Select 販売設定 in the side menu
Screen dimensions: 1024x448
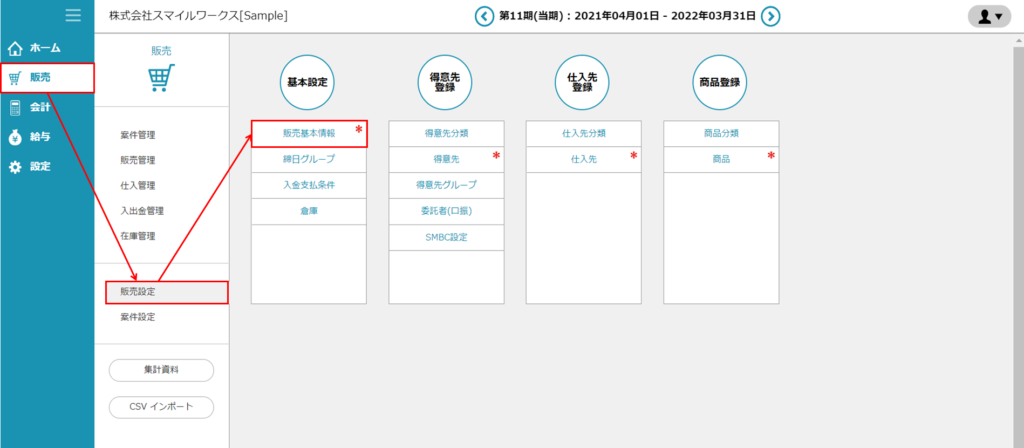pos(167,293)
